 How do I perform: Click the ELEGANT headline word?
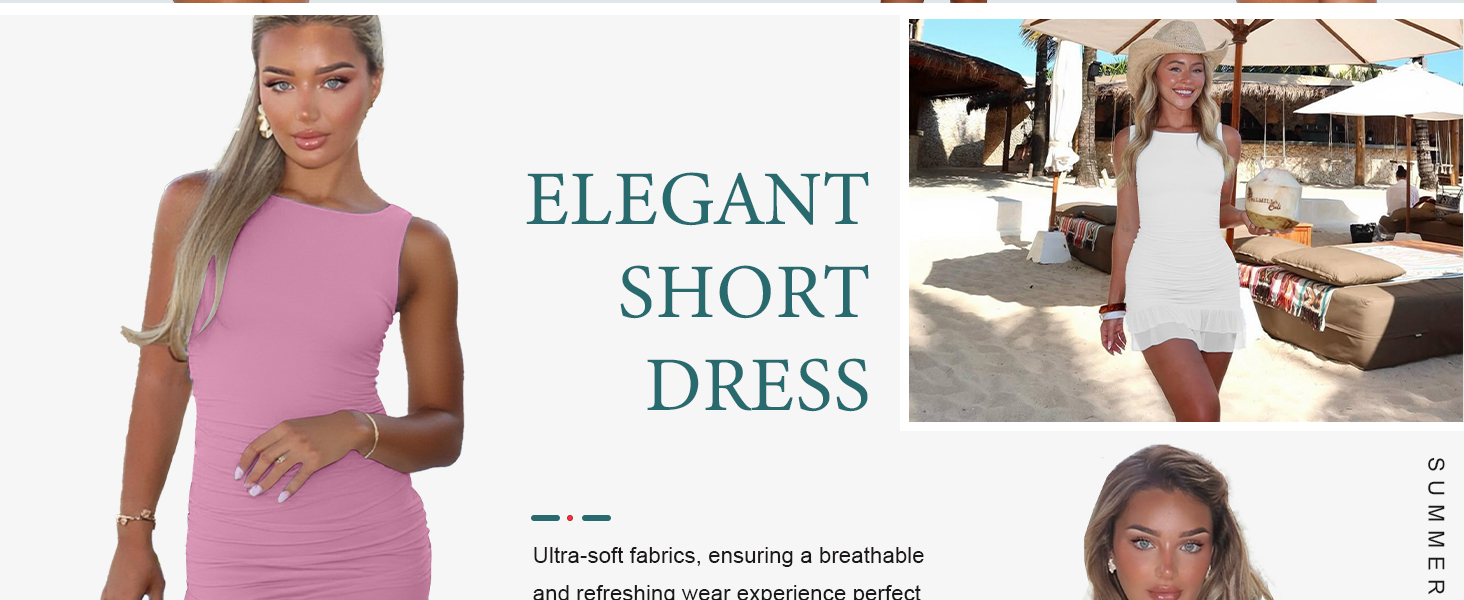click(698, 199)
